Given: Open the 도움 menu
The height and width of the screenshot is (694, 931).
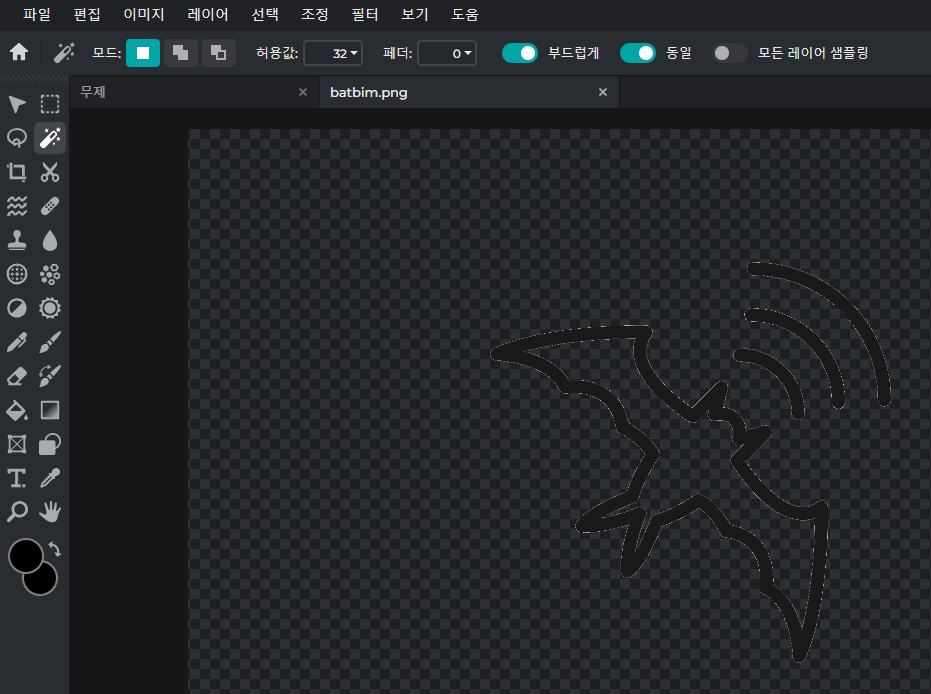Looking at the screenshot, I should pos(464,14).
